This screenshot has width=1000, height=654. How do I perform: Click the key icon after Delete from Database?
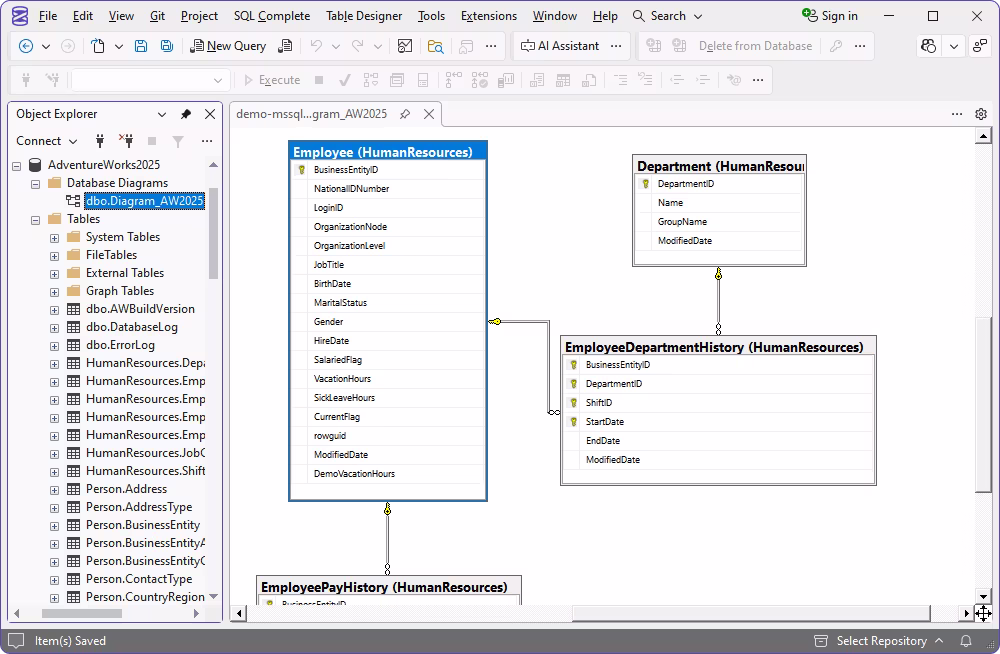(x=836, y=46)
